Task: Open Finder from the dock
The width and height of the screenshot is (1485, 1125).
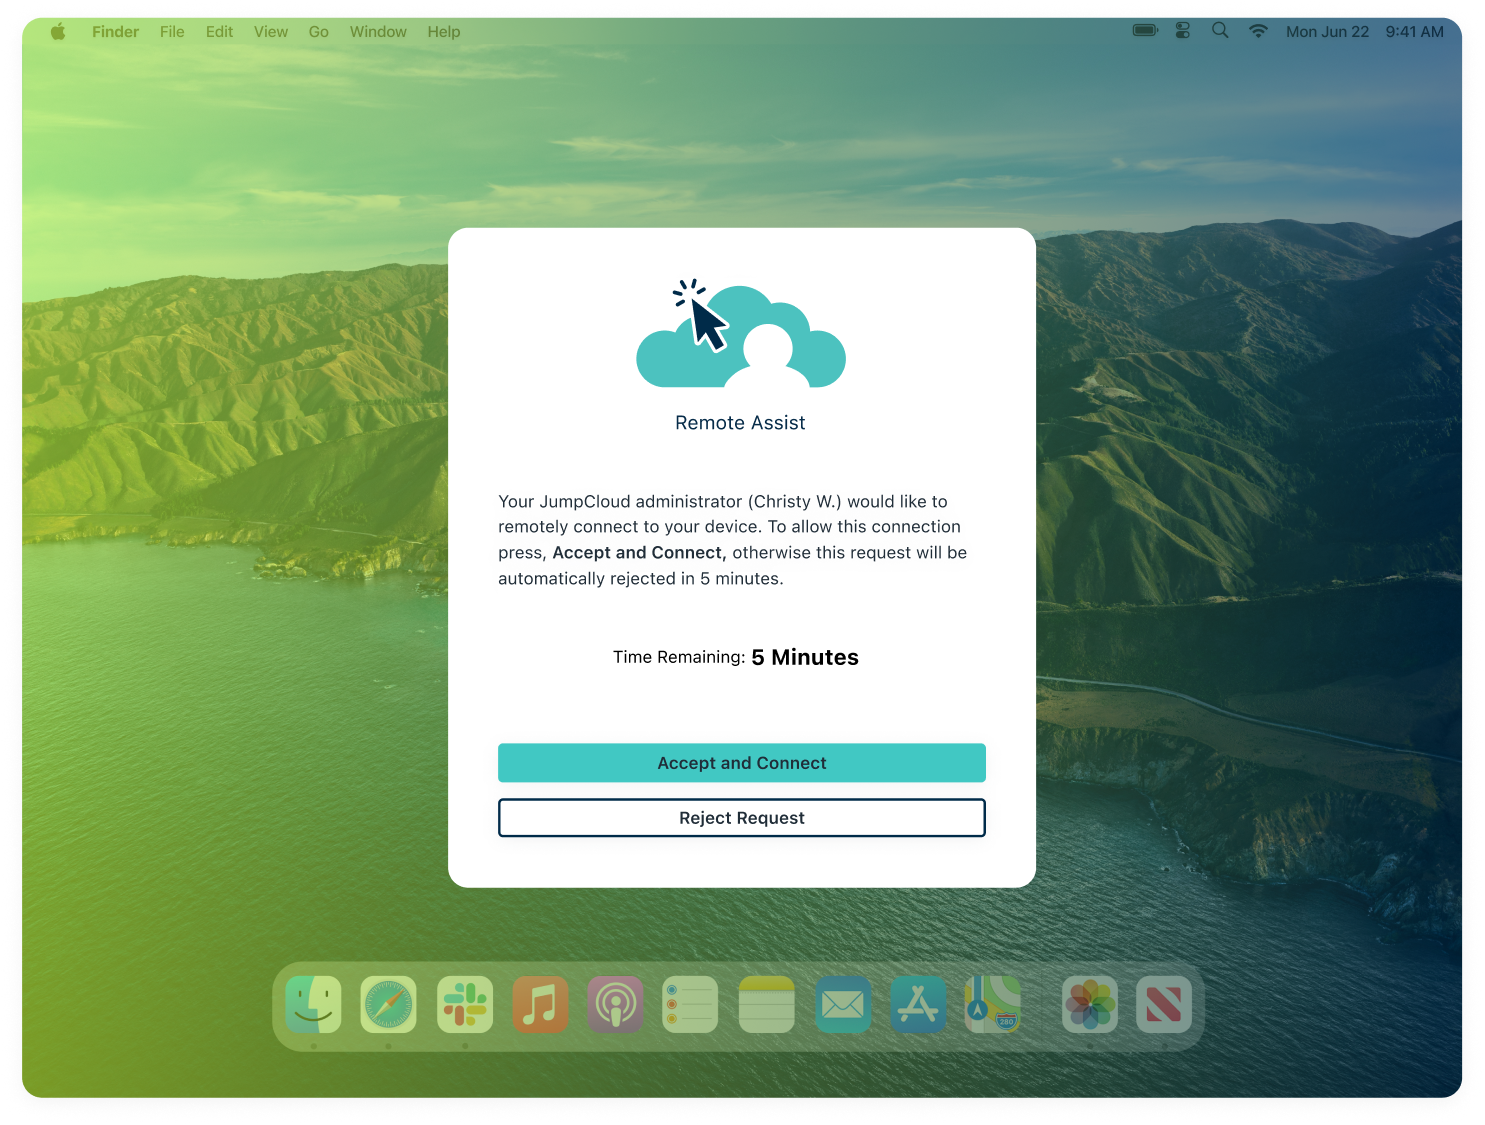Action: point(313,1005)
